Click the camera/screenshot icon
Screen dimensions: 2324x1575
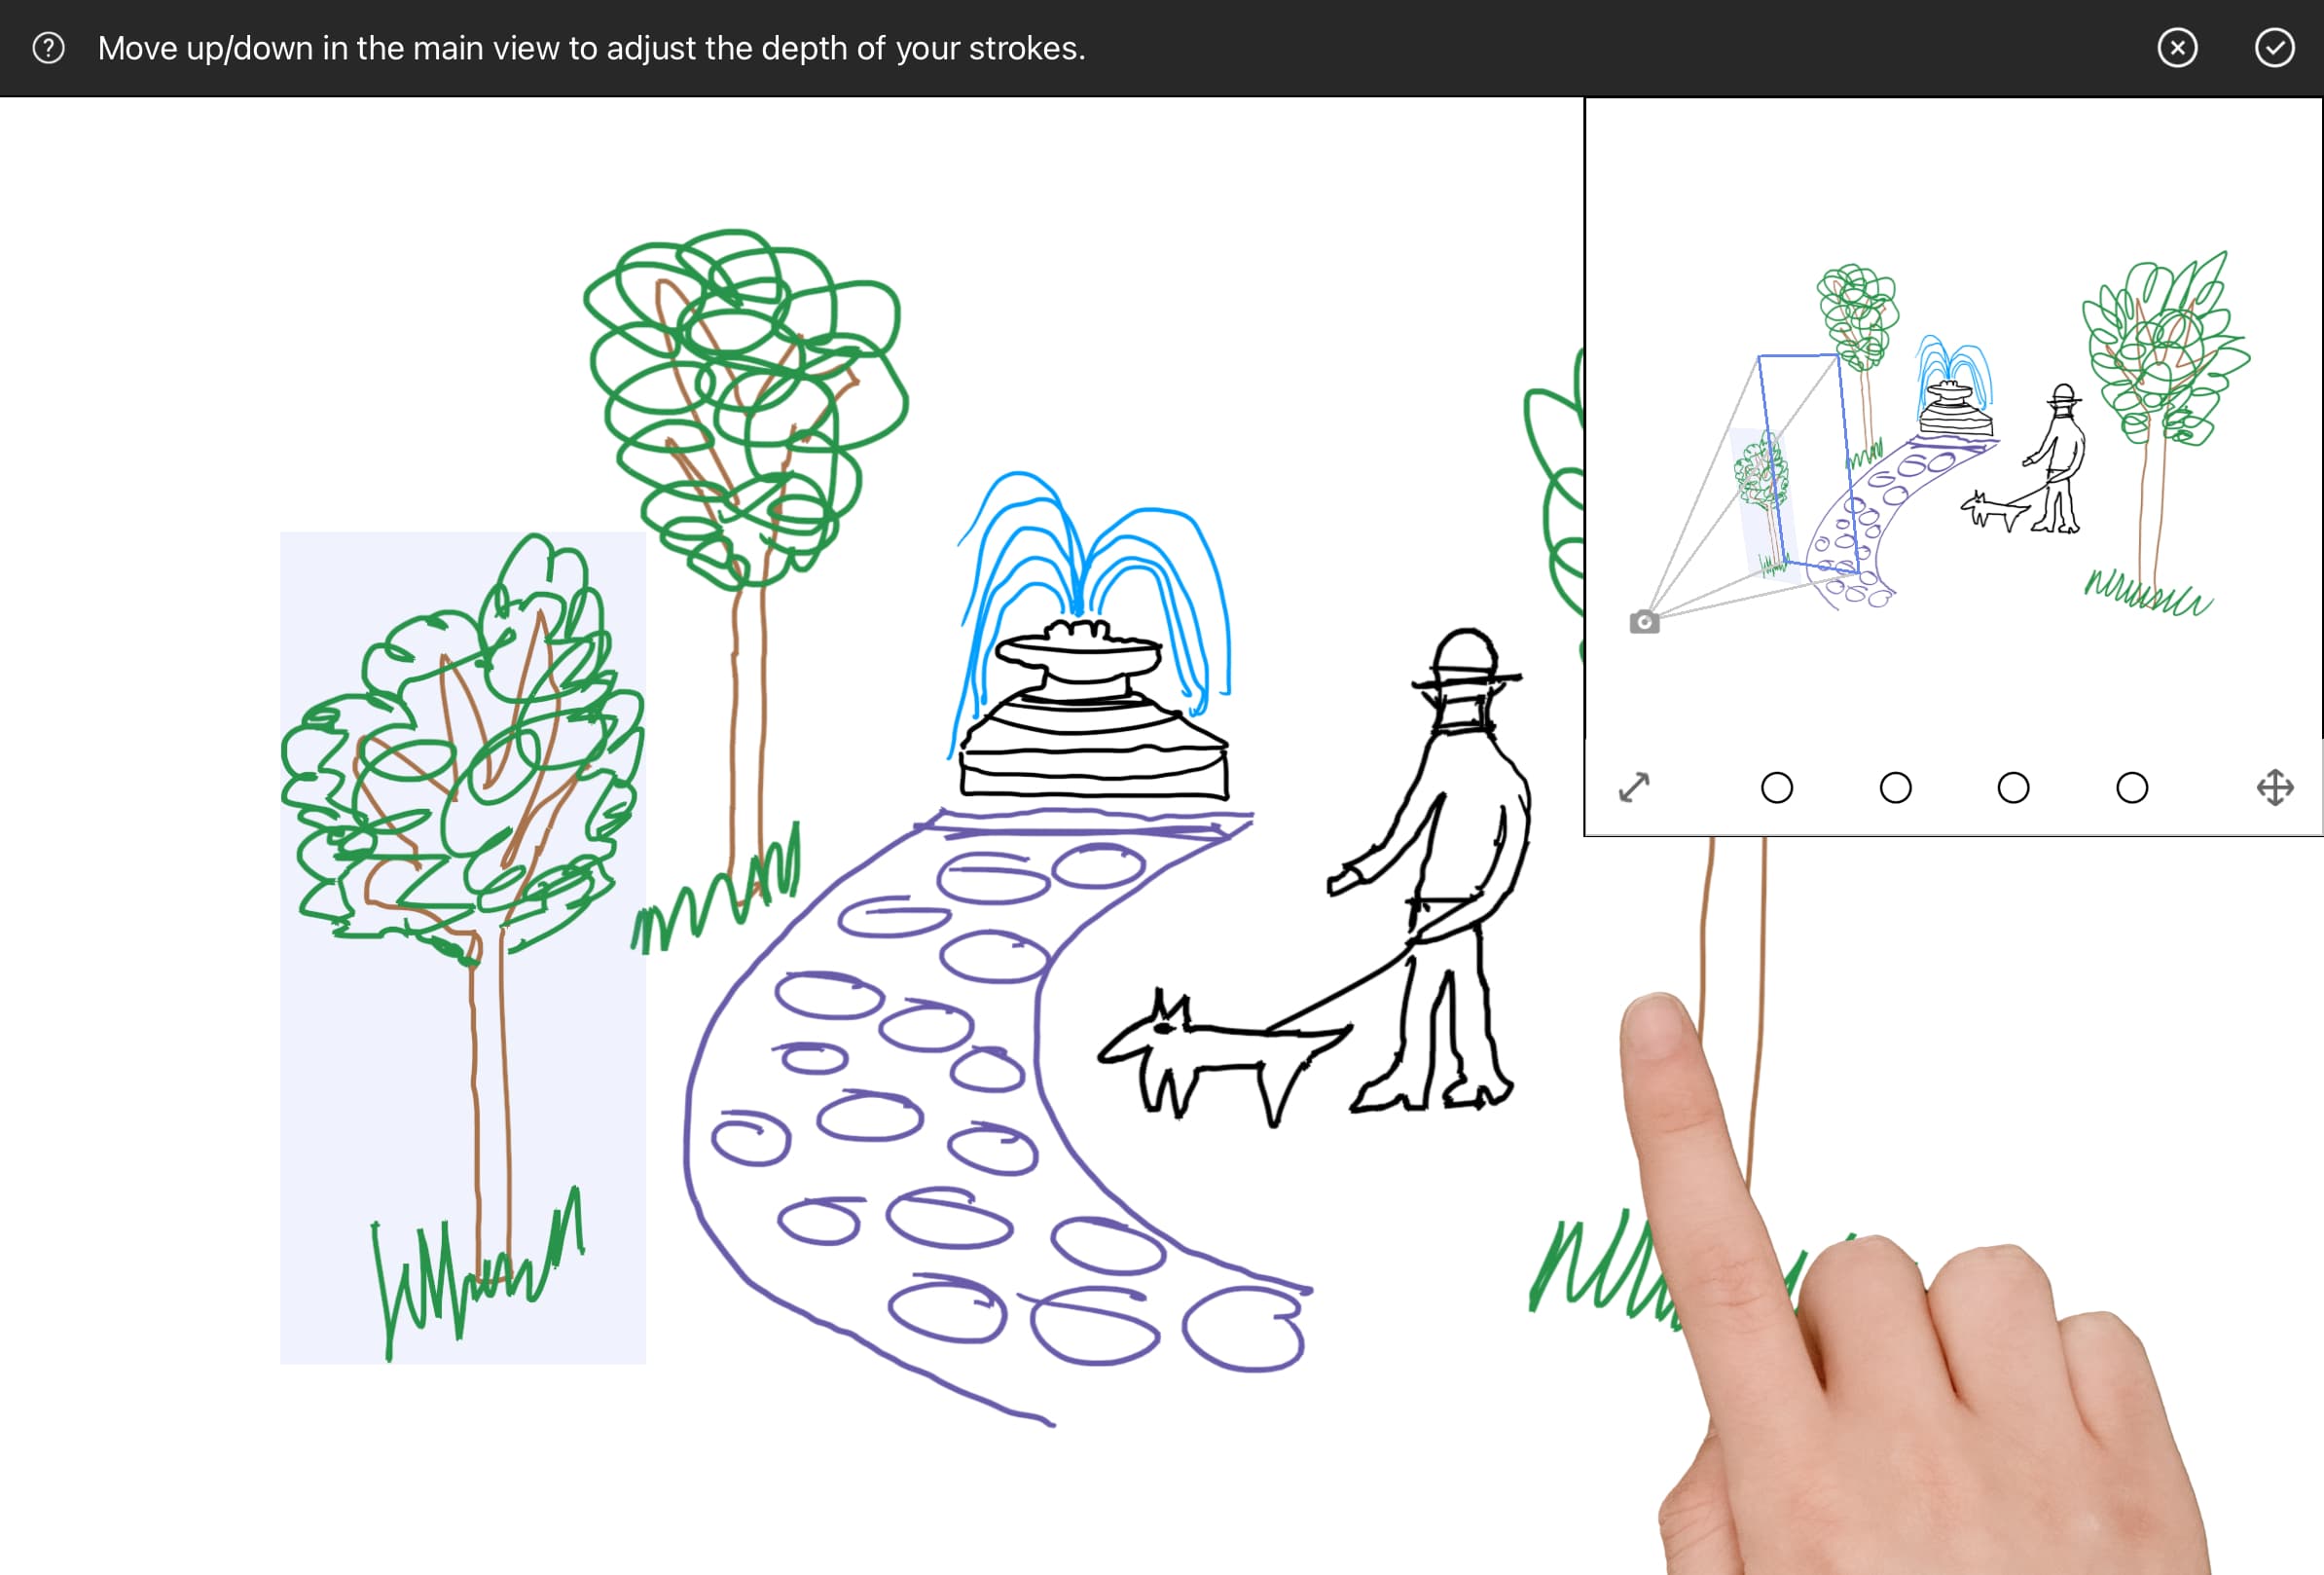[x=1644, y=619]
